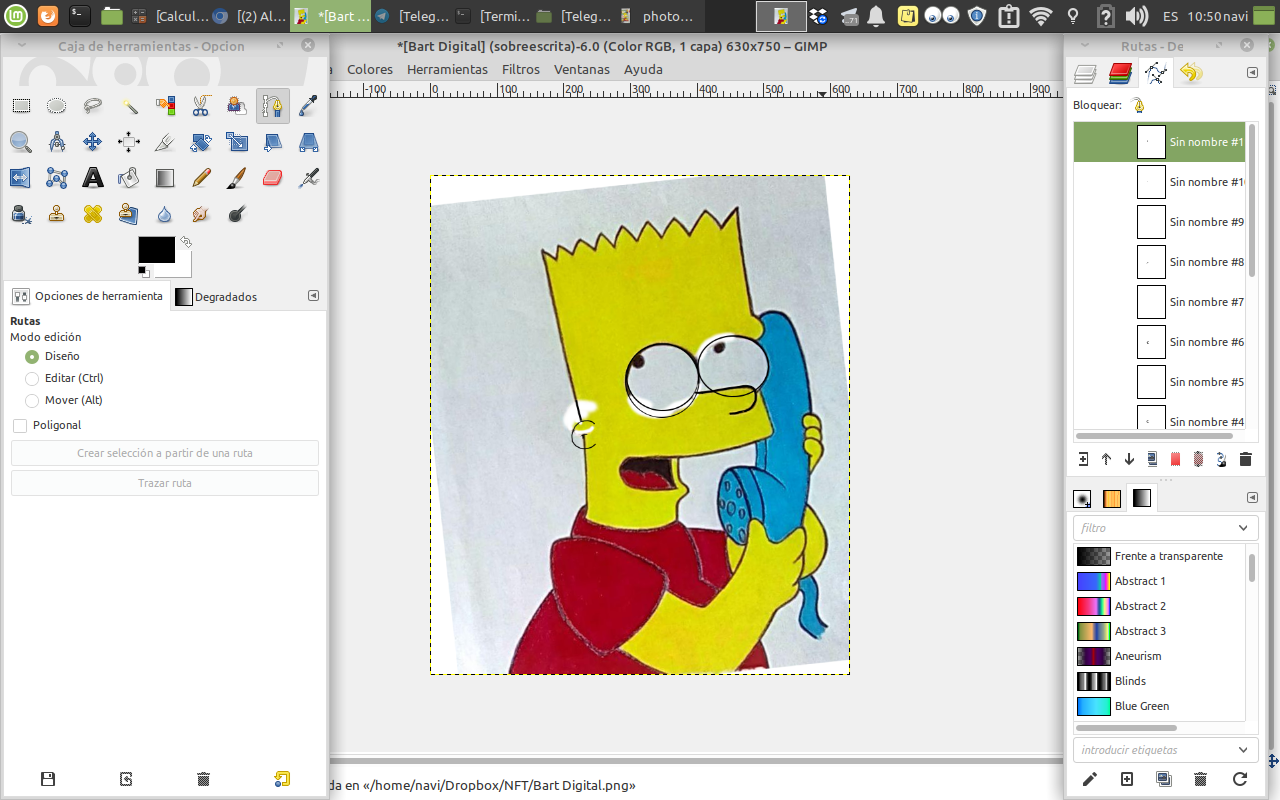The width and height of the screenshot is (1280, 800).
Task: Select the Blue Green gradient
Action: click(1161, 706)
